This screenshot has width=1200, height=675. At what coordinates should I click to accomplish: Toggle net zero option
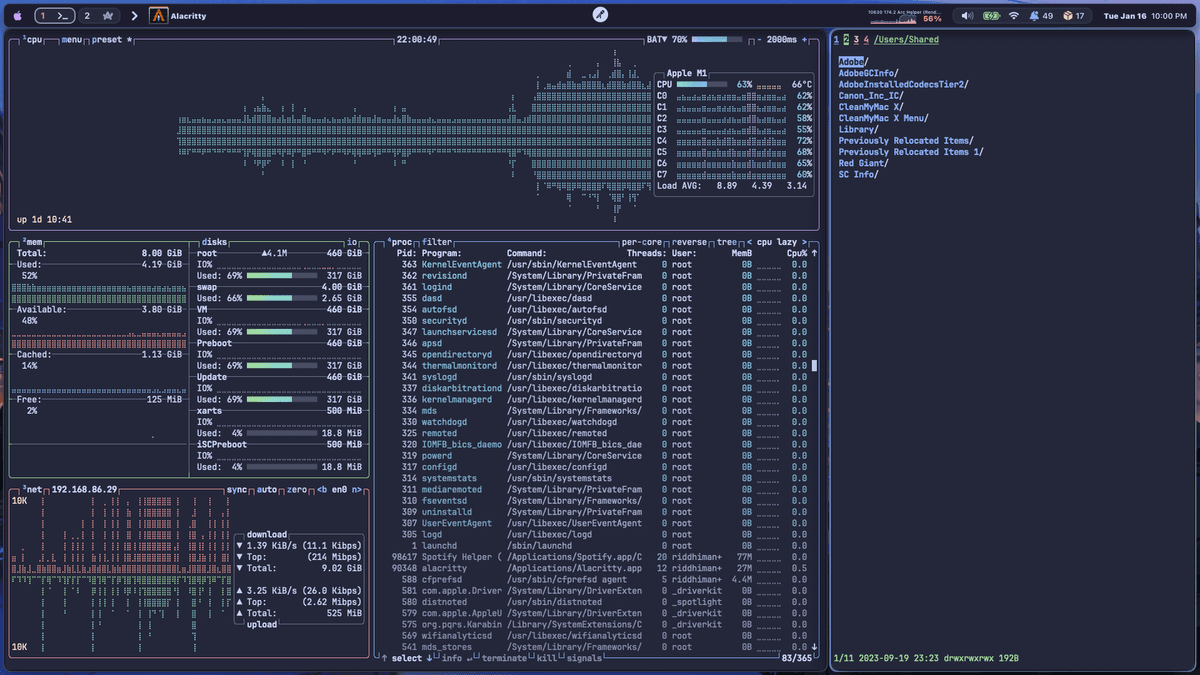297,490
